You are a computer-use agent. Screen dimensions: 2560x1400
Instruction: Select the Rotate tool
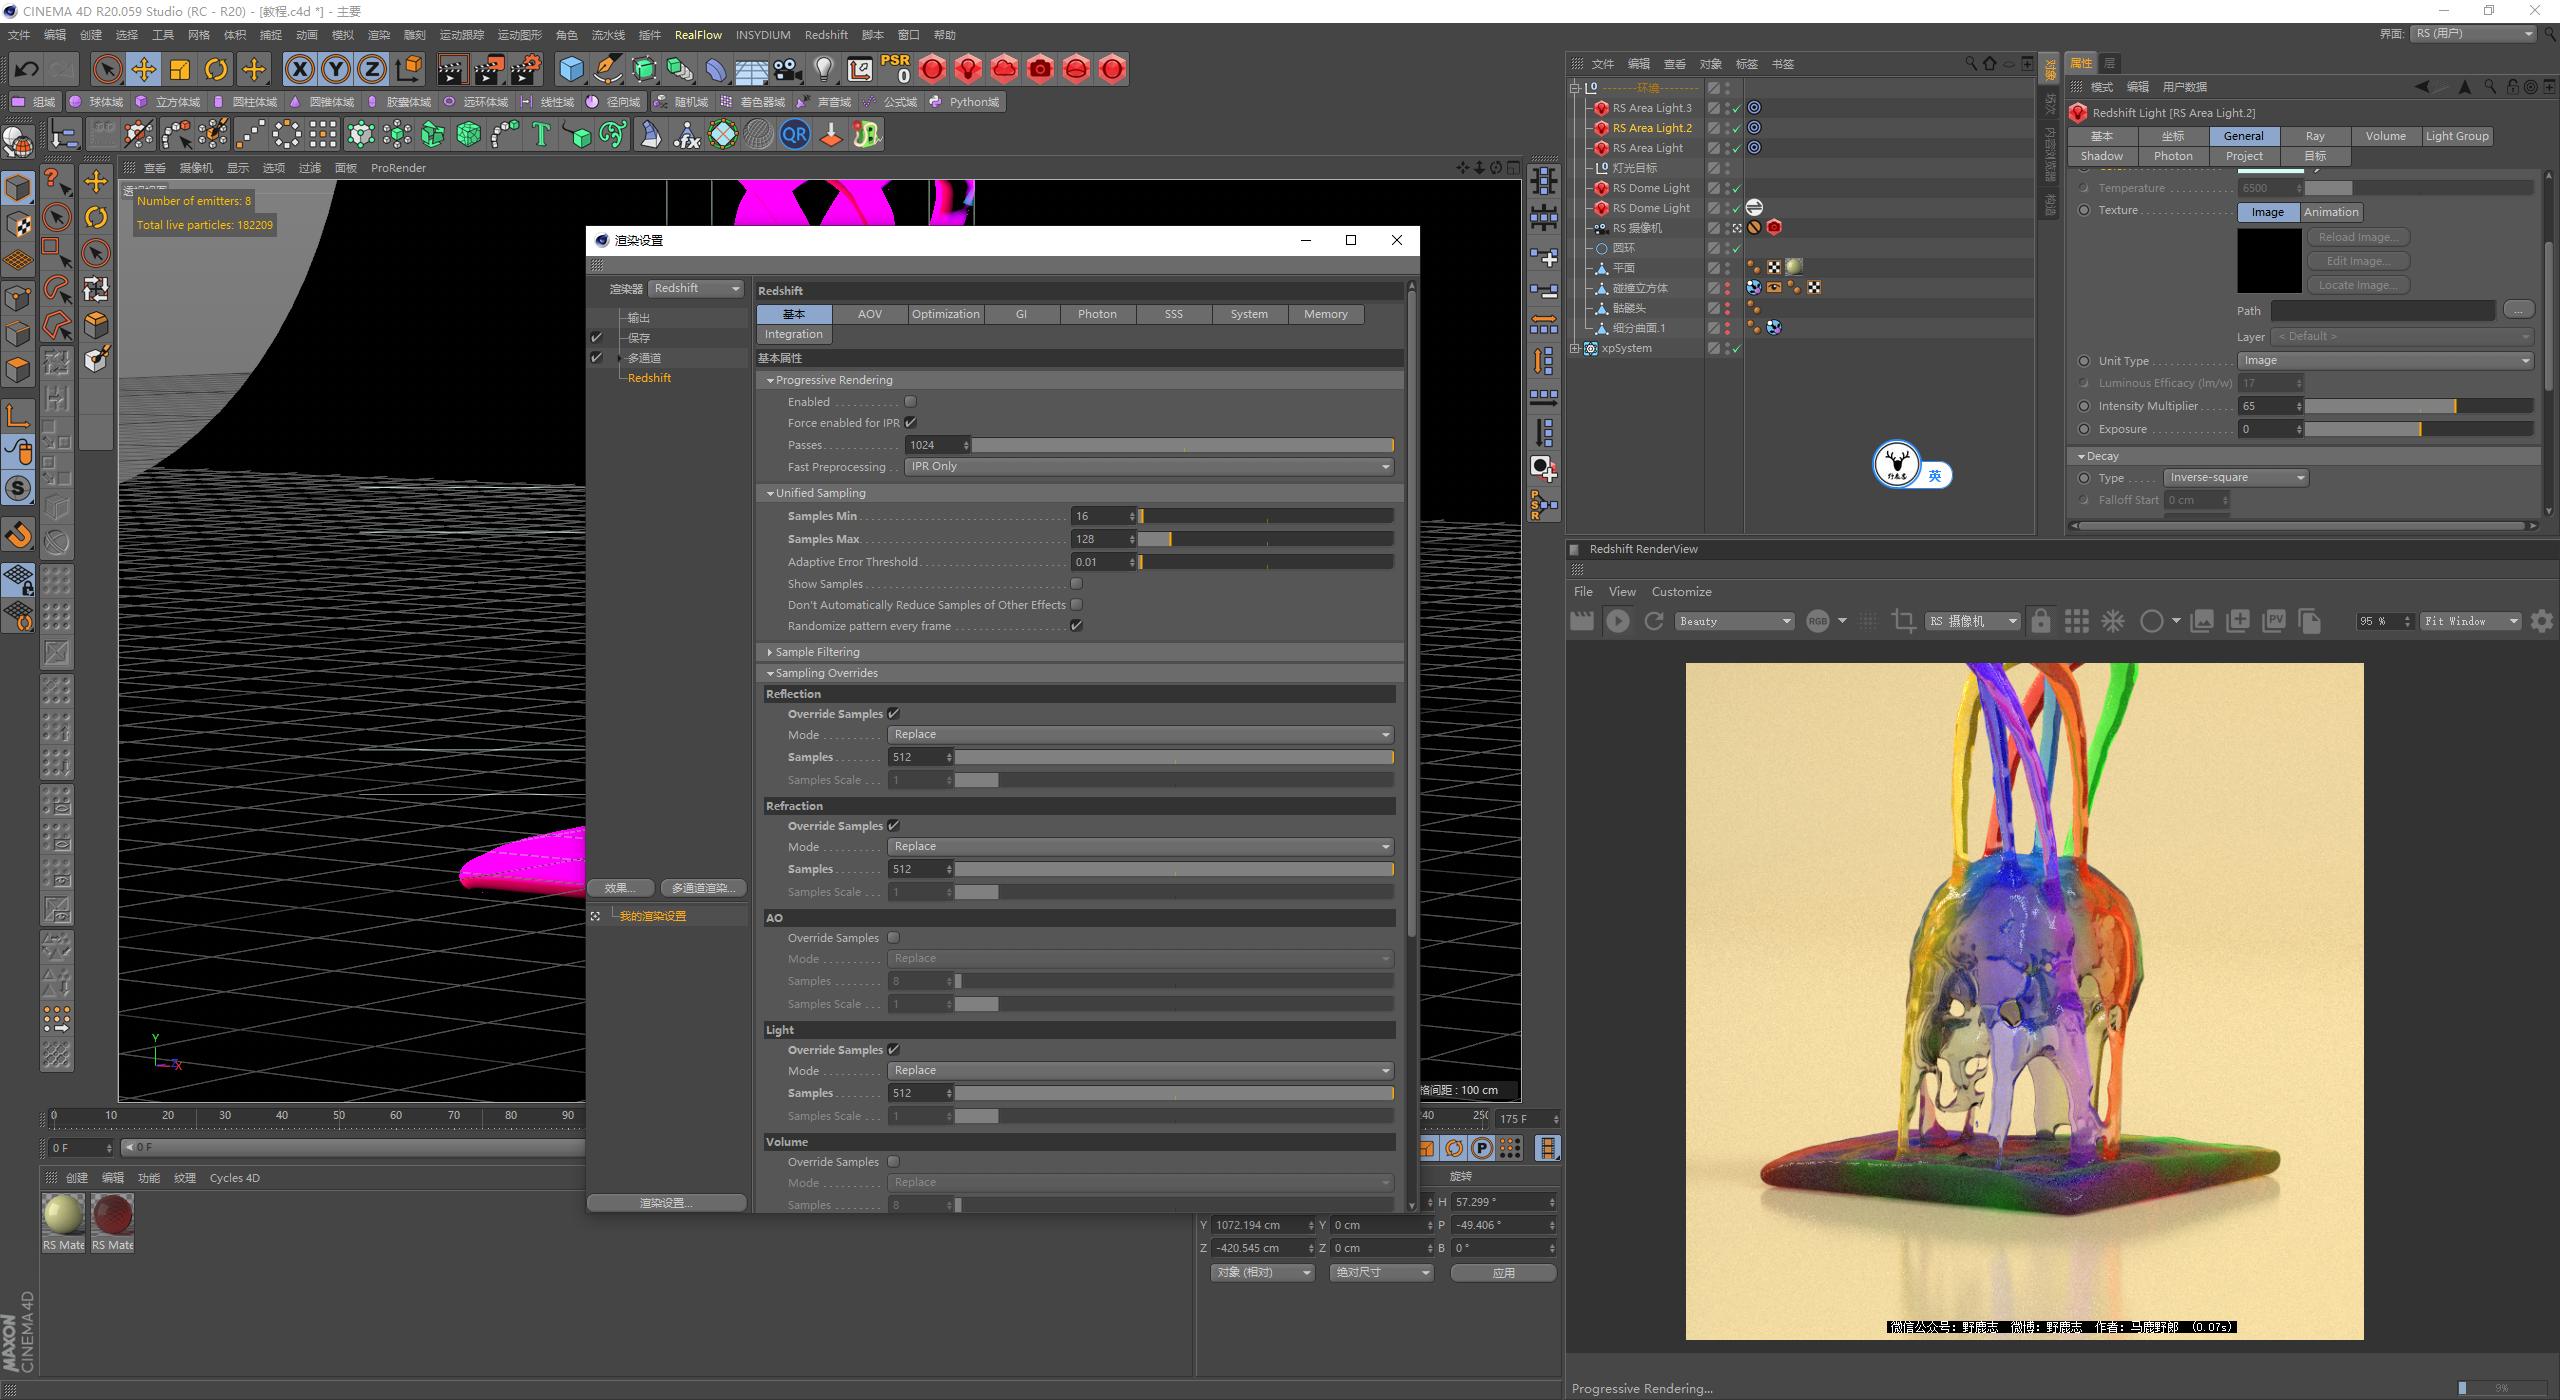pyautogui.click(x=216, y=69)
